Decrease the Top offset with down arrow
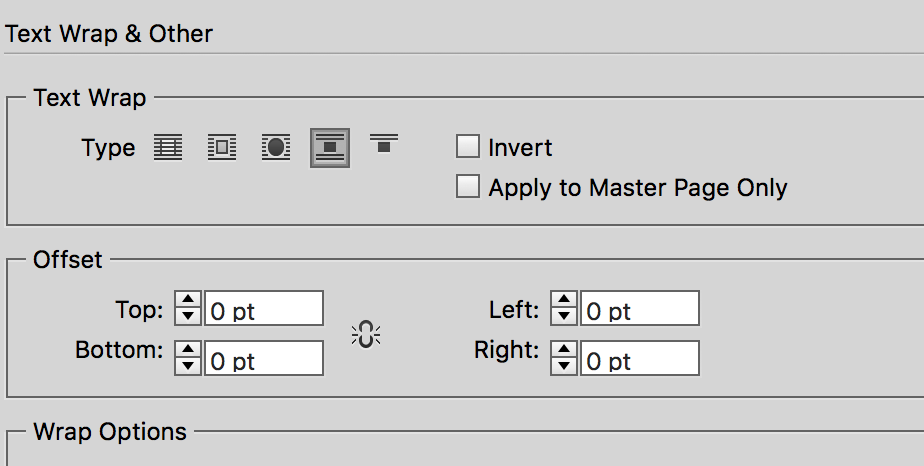This screenshot has height=466, width=924. pos(188,316)
